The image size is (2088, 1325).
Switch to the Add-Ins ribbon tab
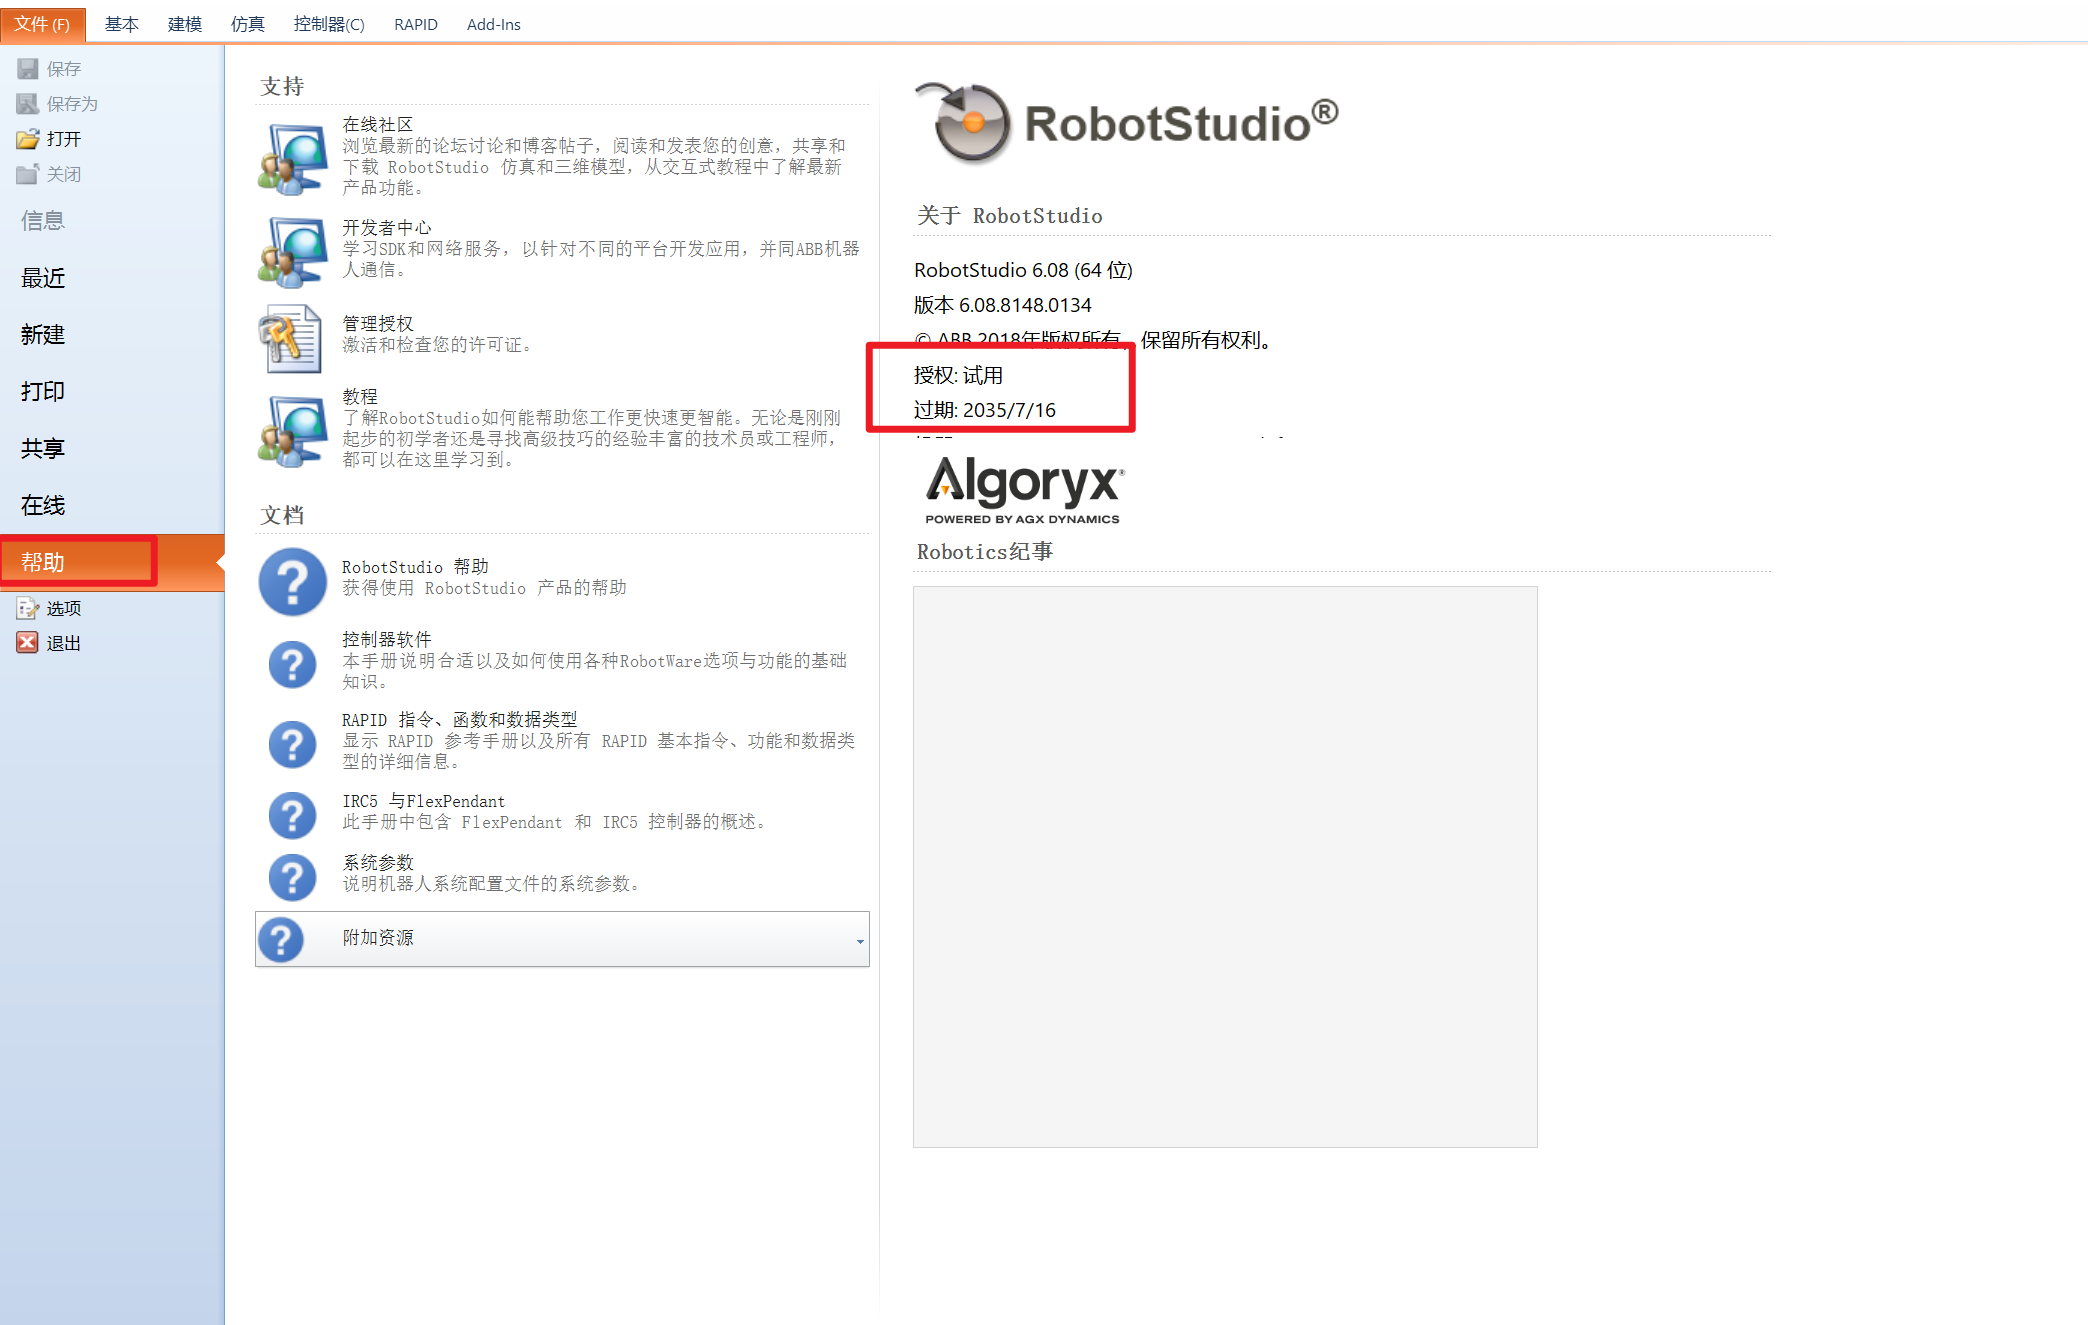click(x=494, y=24)
